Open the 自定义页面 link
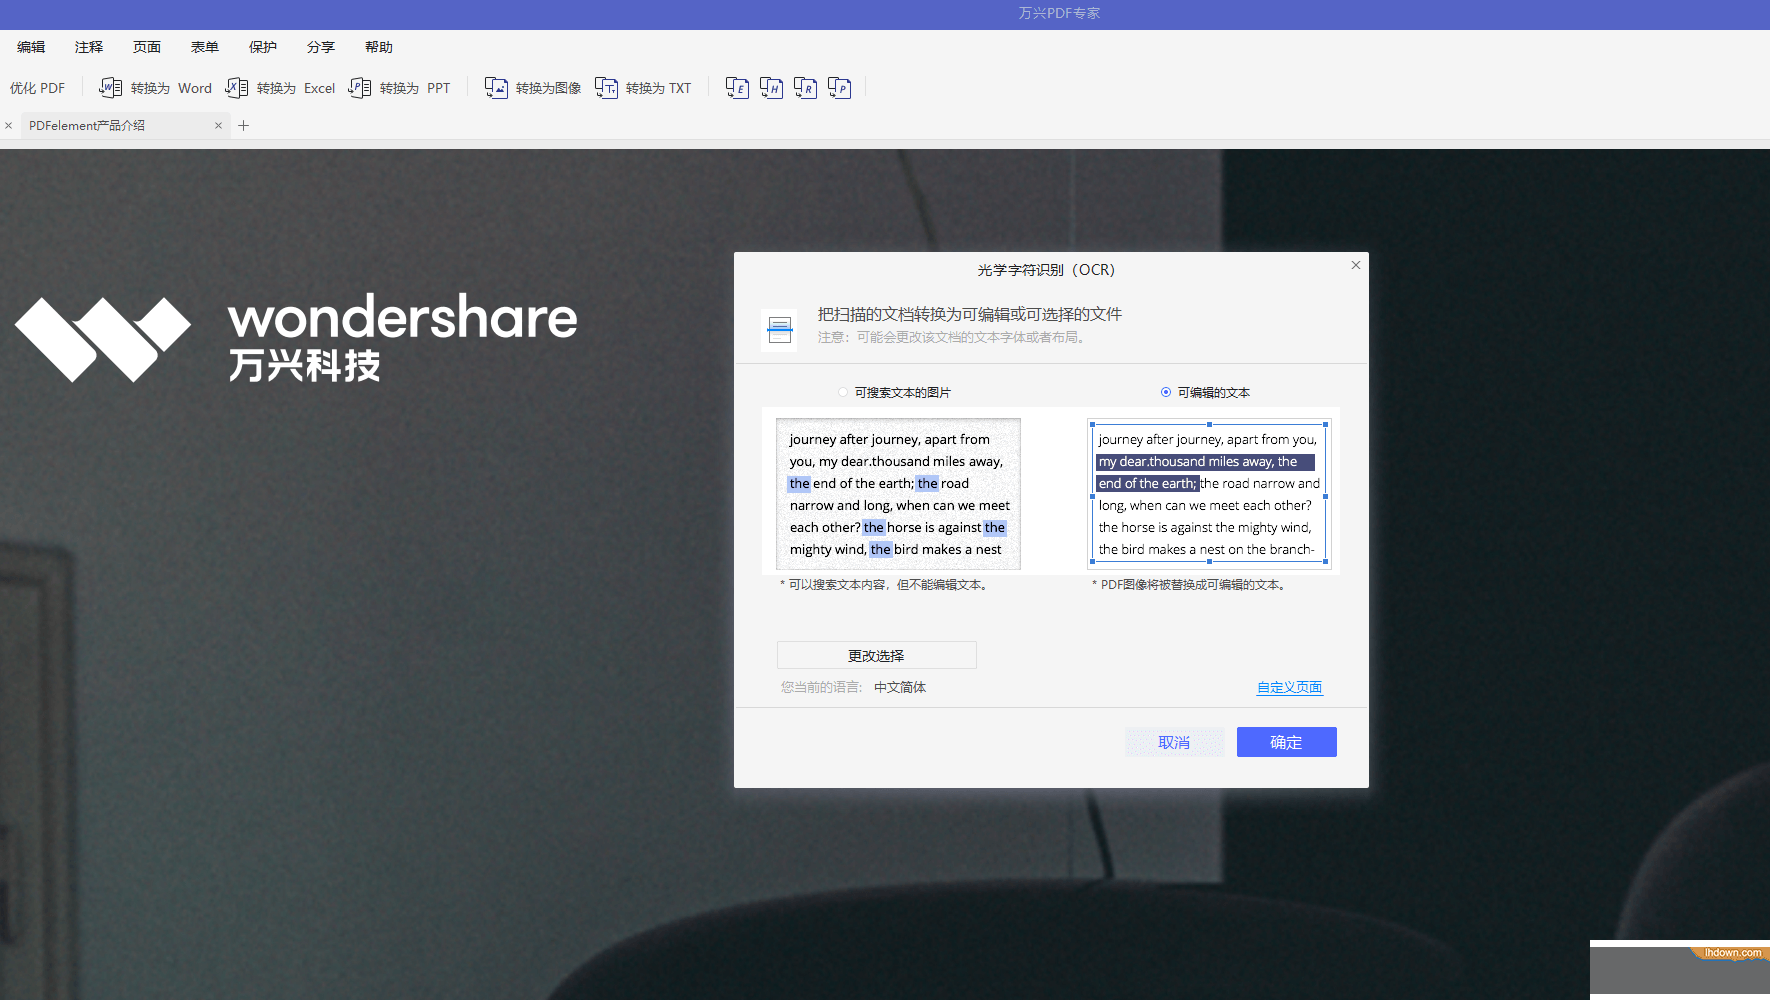This screenshot has height=1000, width=1770. [1289, 687]
